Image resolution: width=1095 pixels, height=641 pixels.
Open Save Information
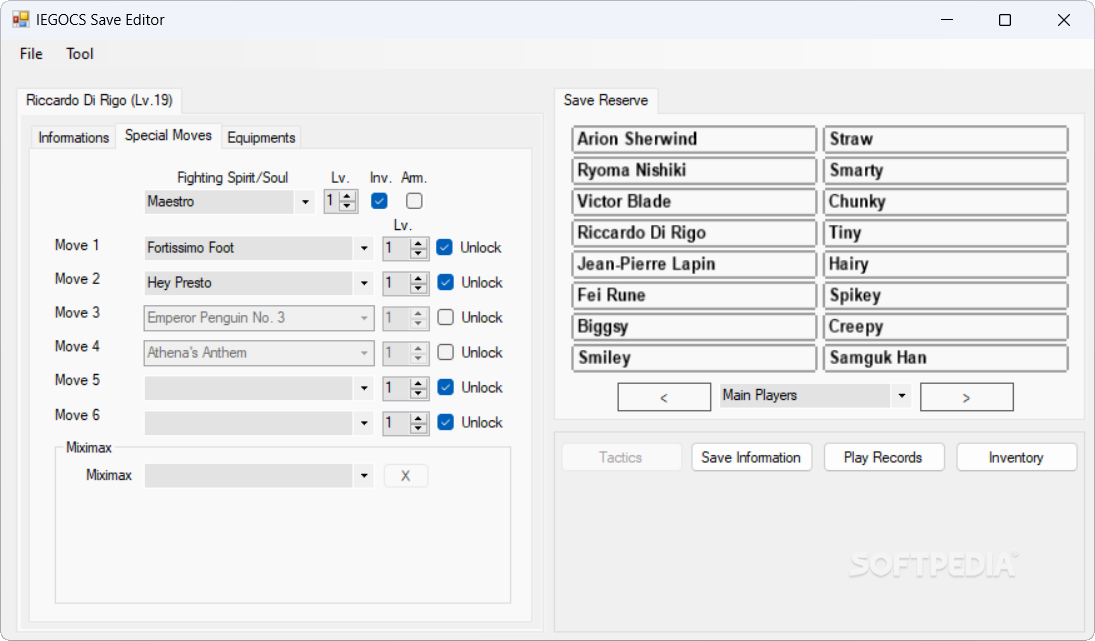(751, 457)
